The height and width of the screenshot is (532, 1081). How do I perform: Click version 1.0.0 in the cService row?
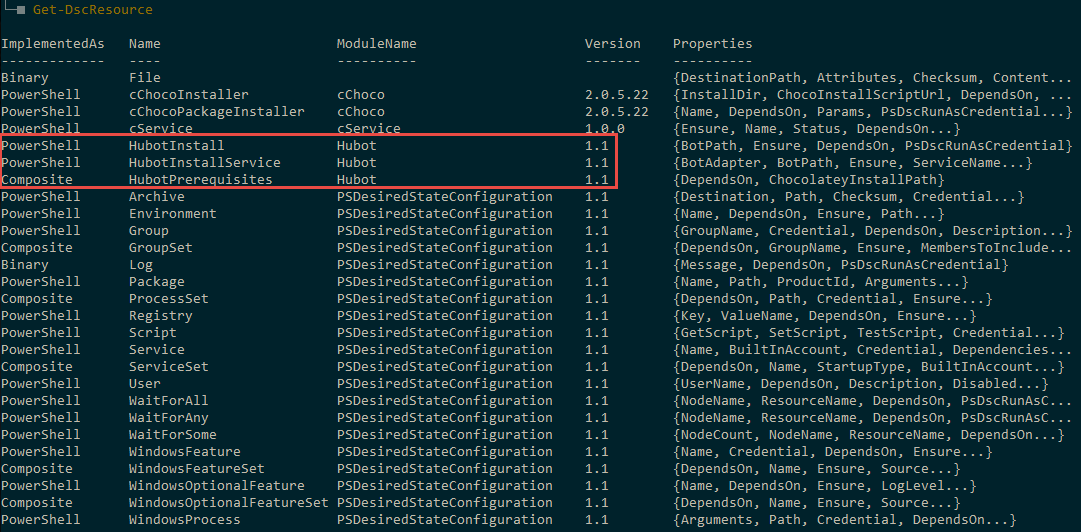point(604,129)
